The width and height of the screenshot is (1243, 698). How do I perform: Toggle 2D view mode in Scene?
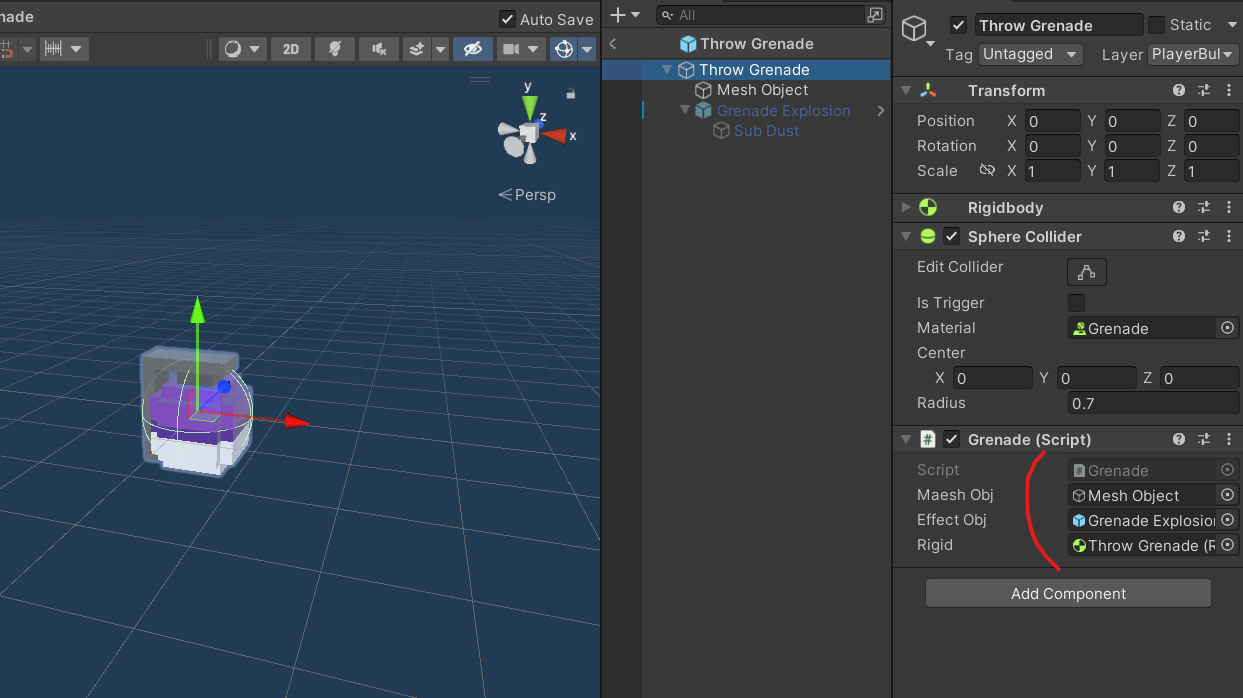tap(290, 49)
